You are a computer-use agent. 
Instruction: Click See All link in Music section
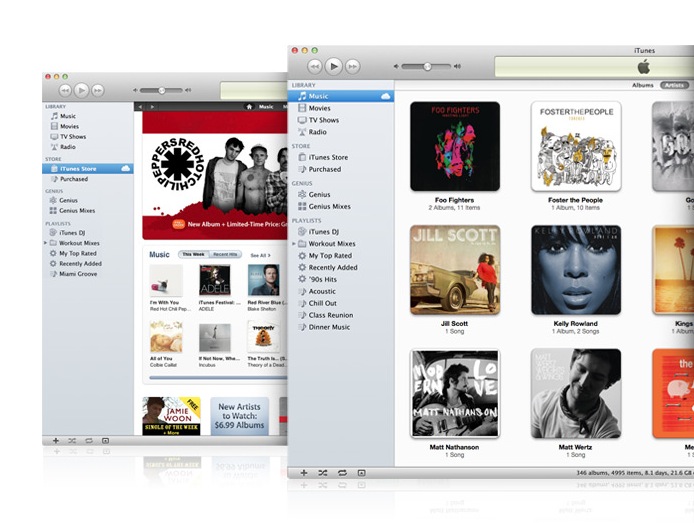[x=260, y=255]
